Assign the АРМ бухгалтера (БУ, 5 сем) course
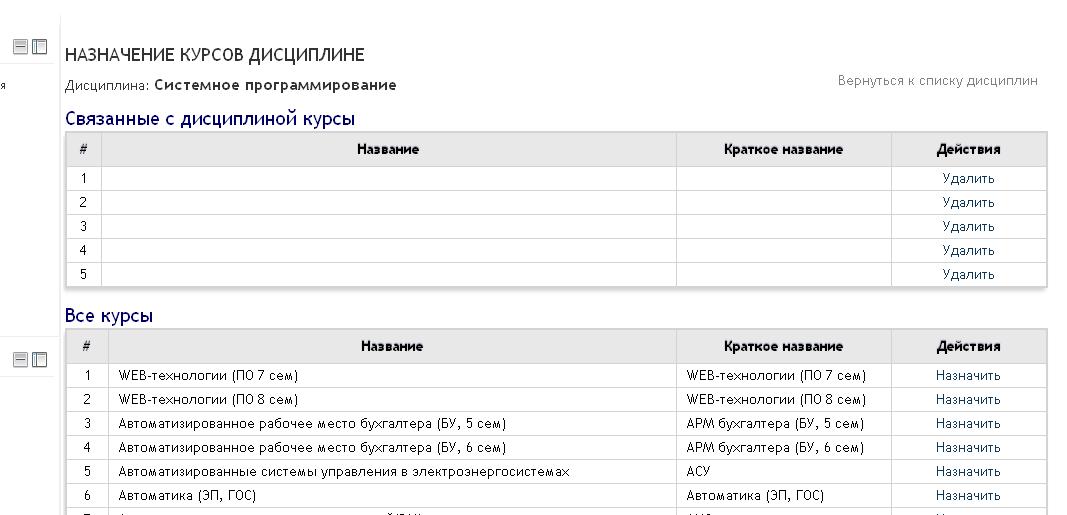 968,423
